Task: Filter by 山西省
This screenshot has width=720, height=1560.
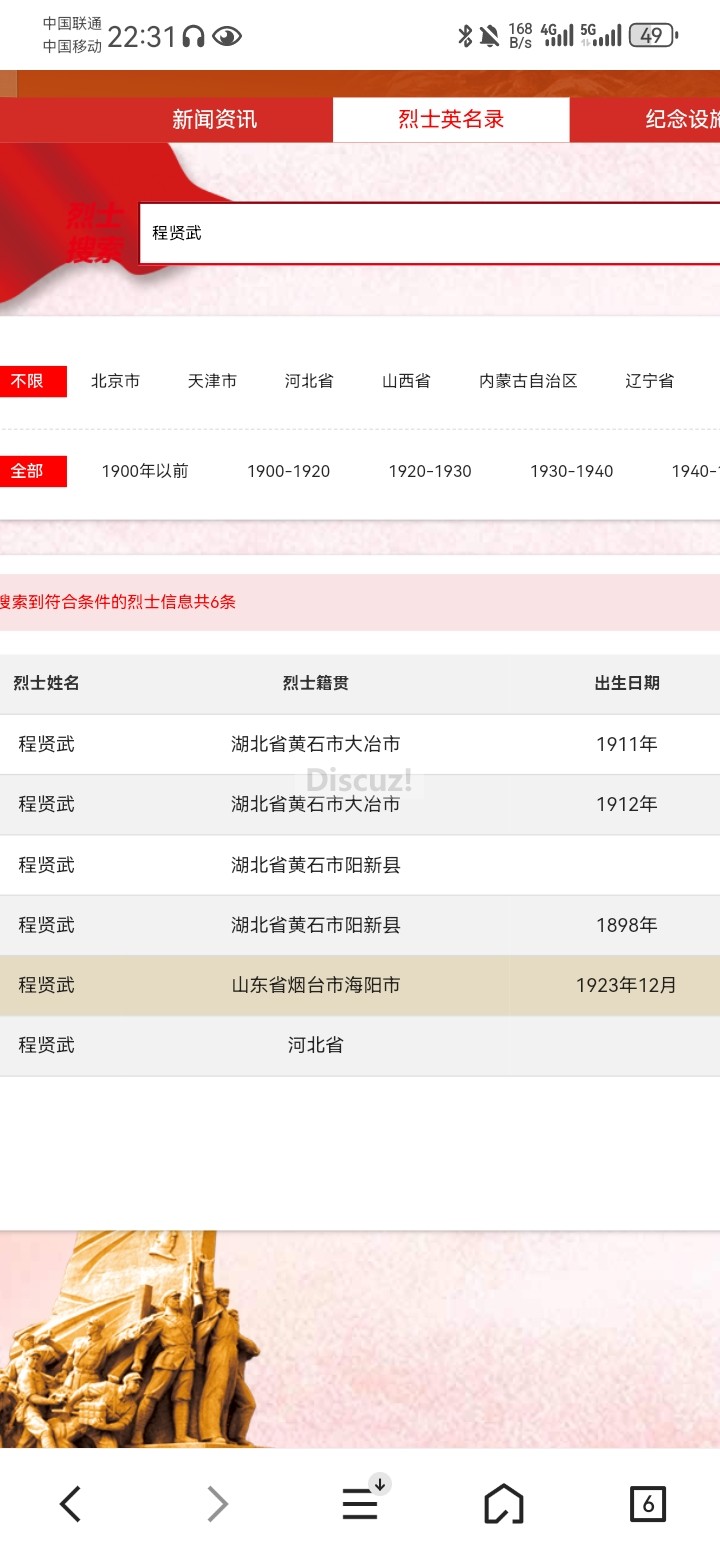Action: [406, 381]
